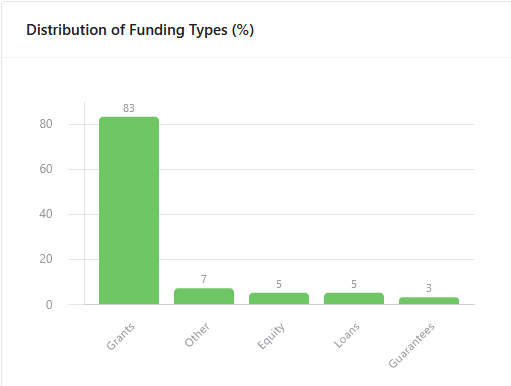Click the 83 value label above Grants
The image size is (511, 386).
(x=129, y=108)
